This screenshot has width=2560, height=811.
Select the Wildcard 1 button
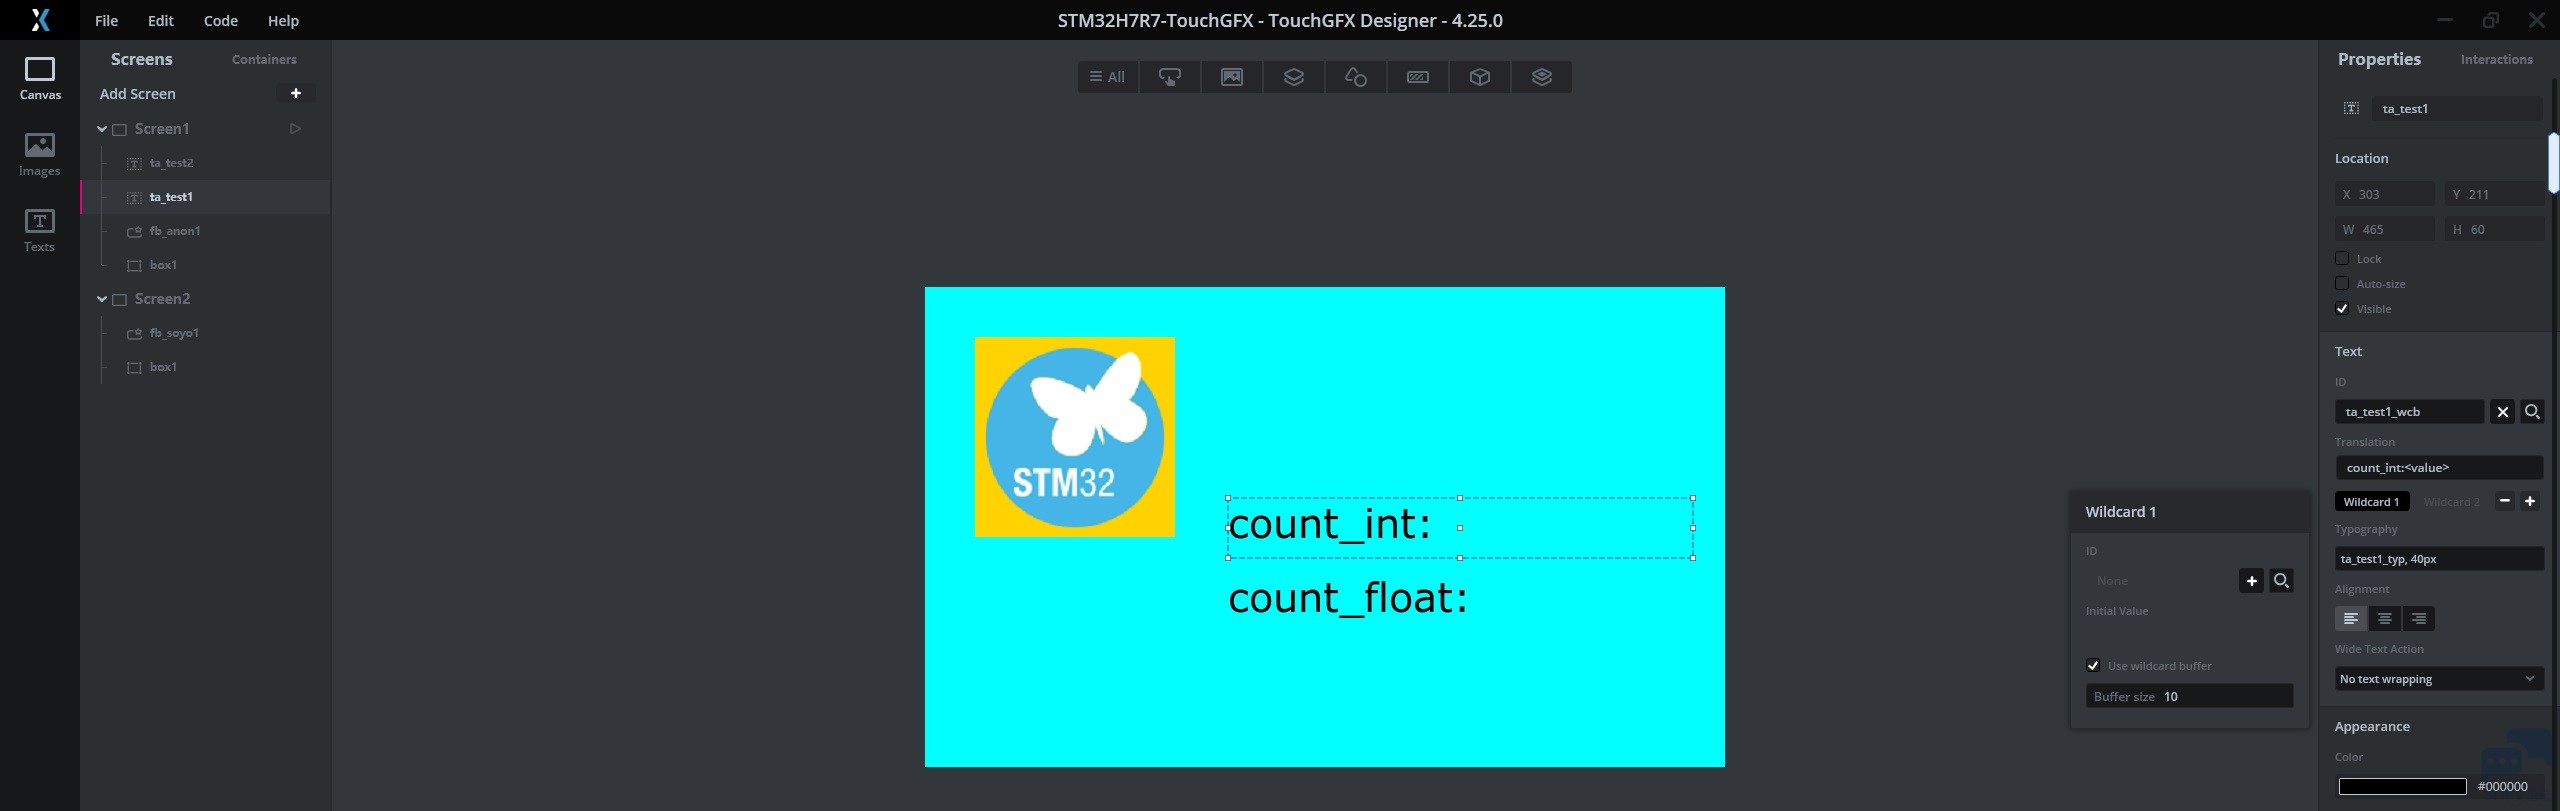coord(2371,502)
